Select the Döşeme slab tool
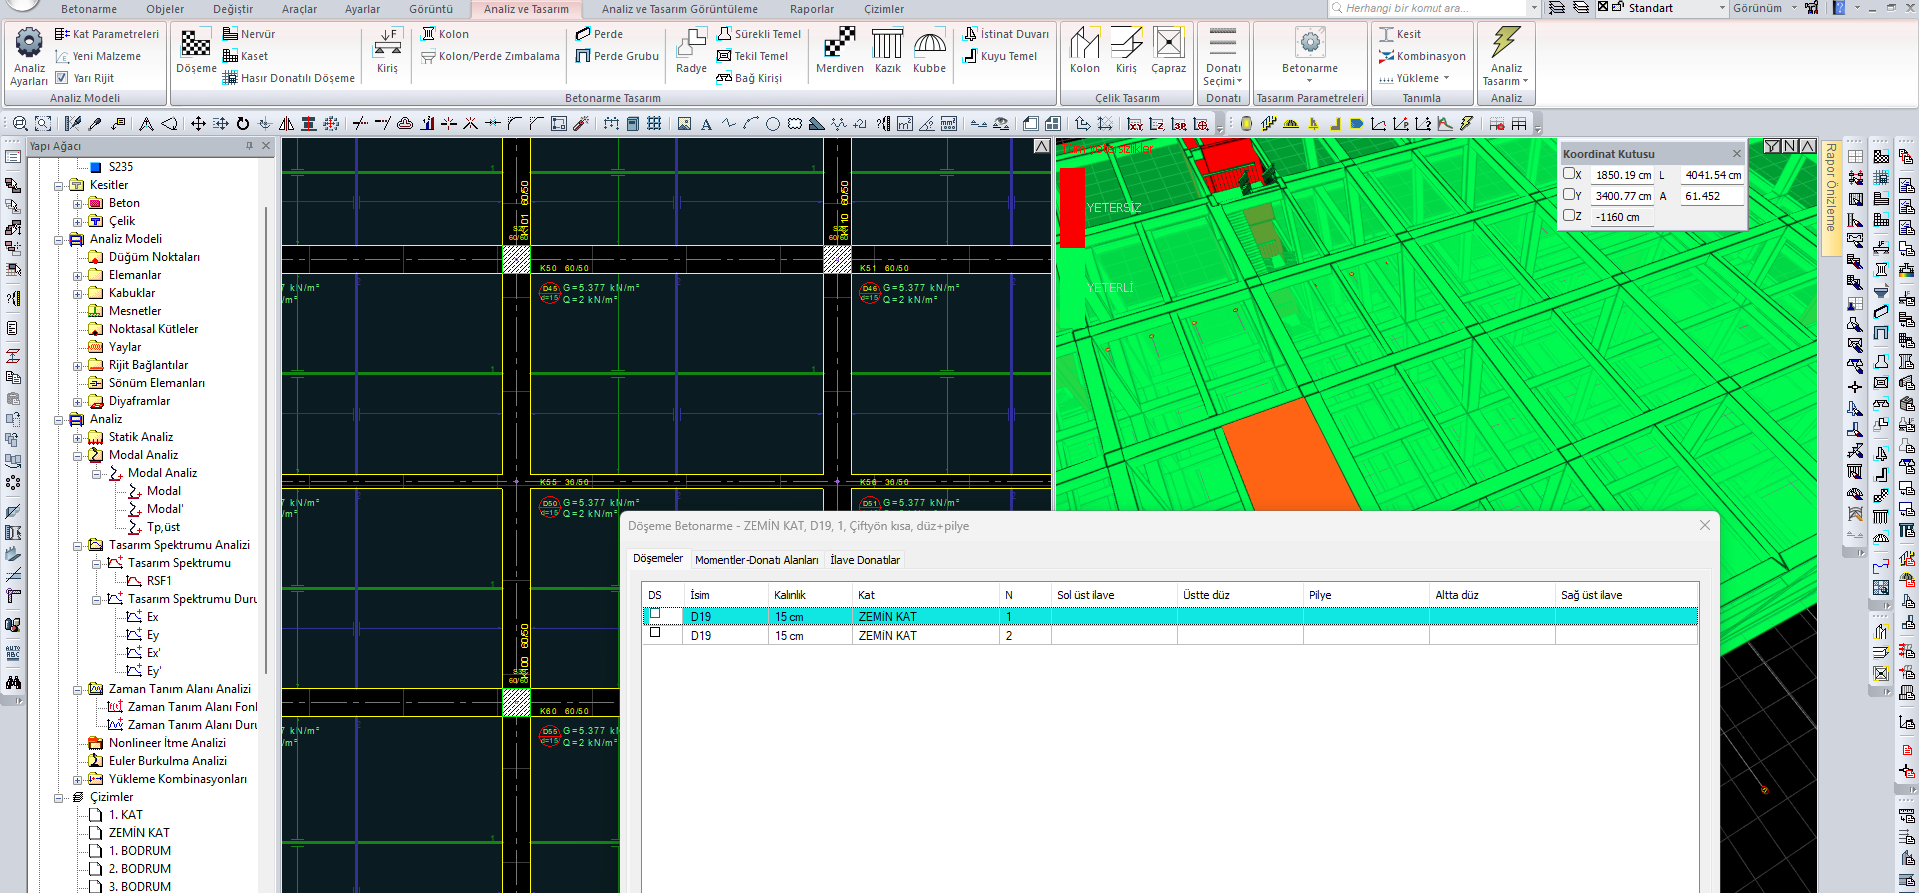The height and width of the screenshot is (893, 1919). [x=196, y=50]
